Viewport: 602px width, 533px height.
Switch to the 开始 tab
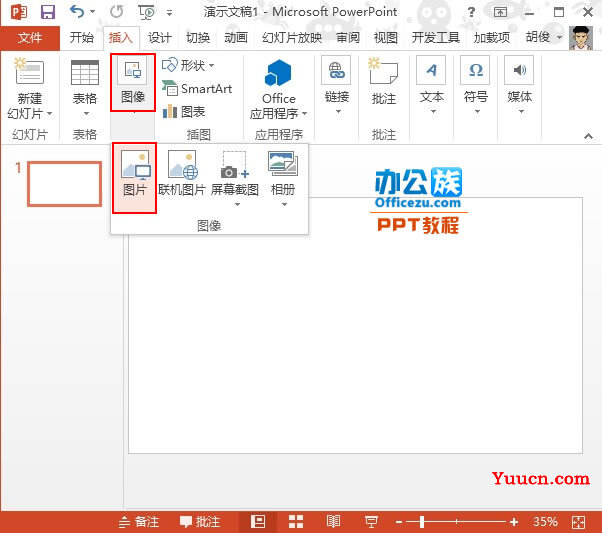pos(81,38)
